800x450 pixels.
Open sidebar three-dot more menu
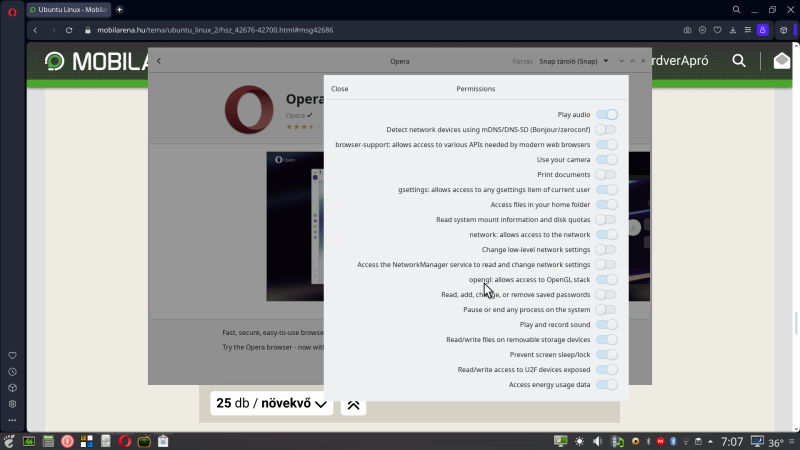[x=12, y=420]
